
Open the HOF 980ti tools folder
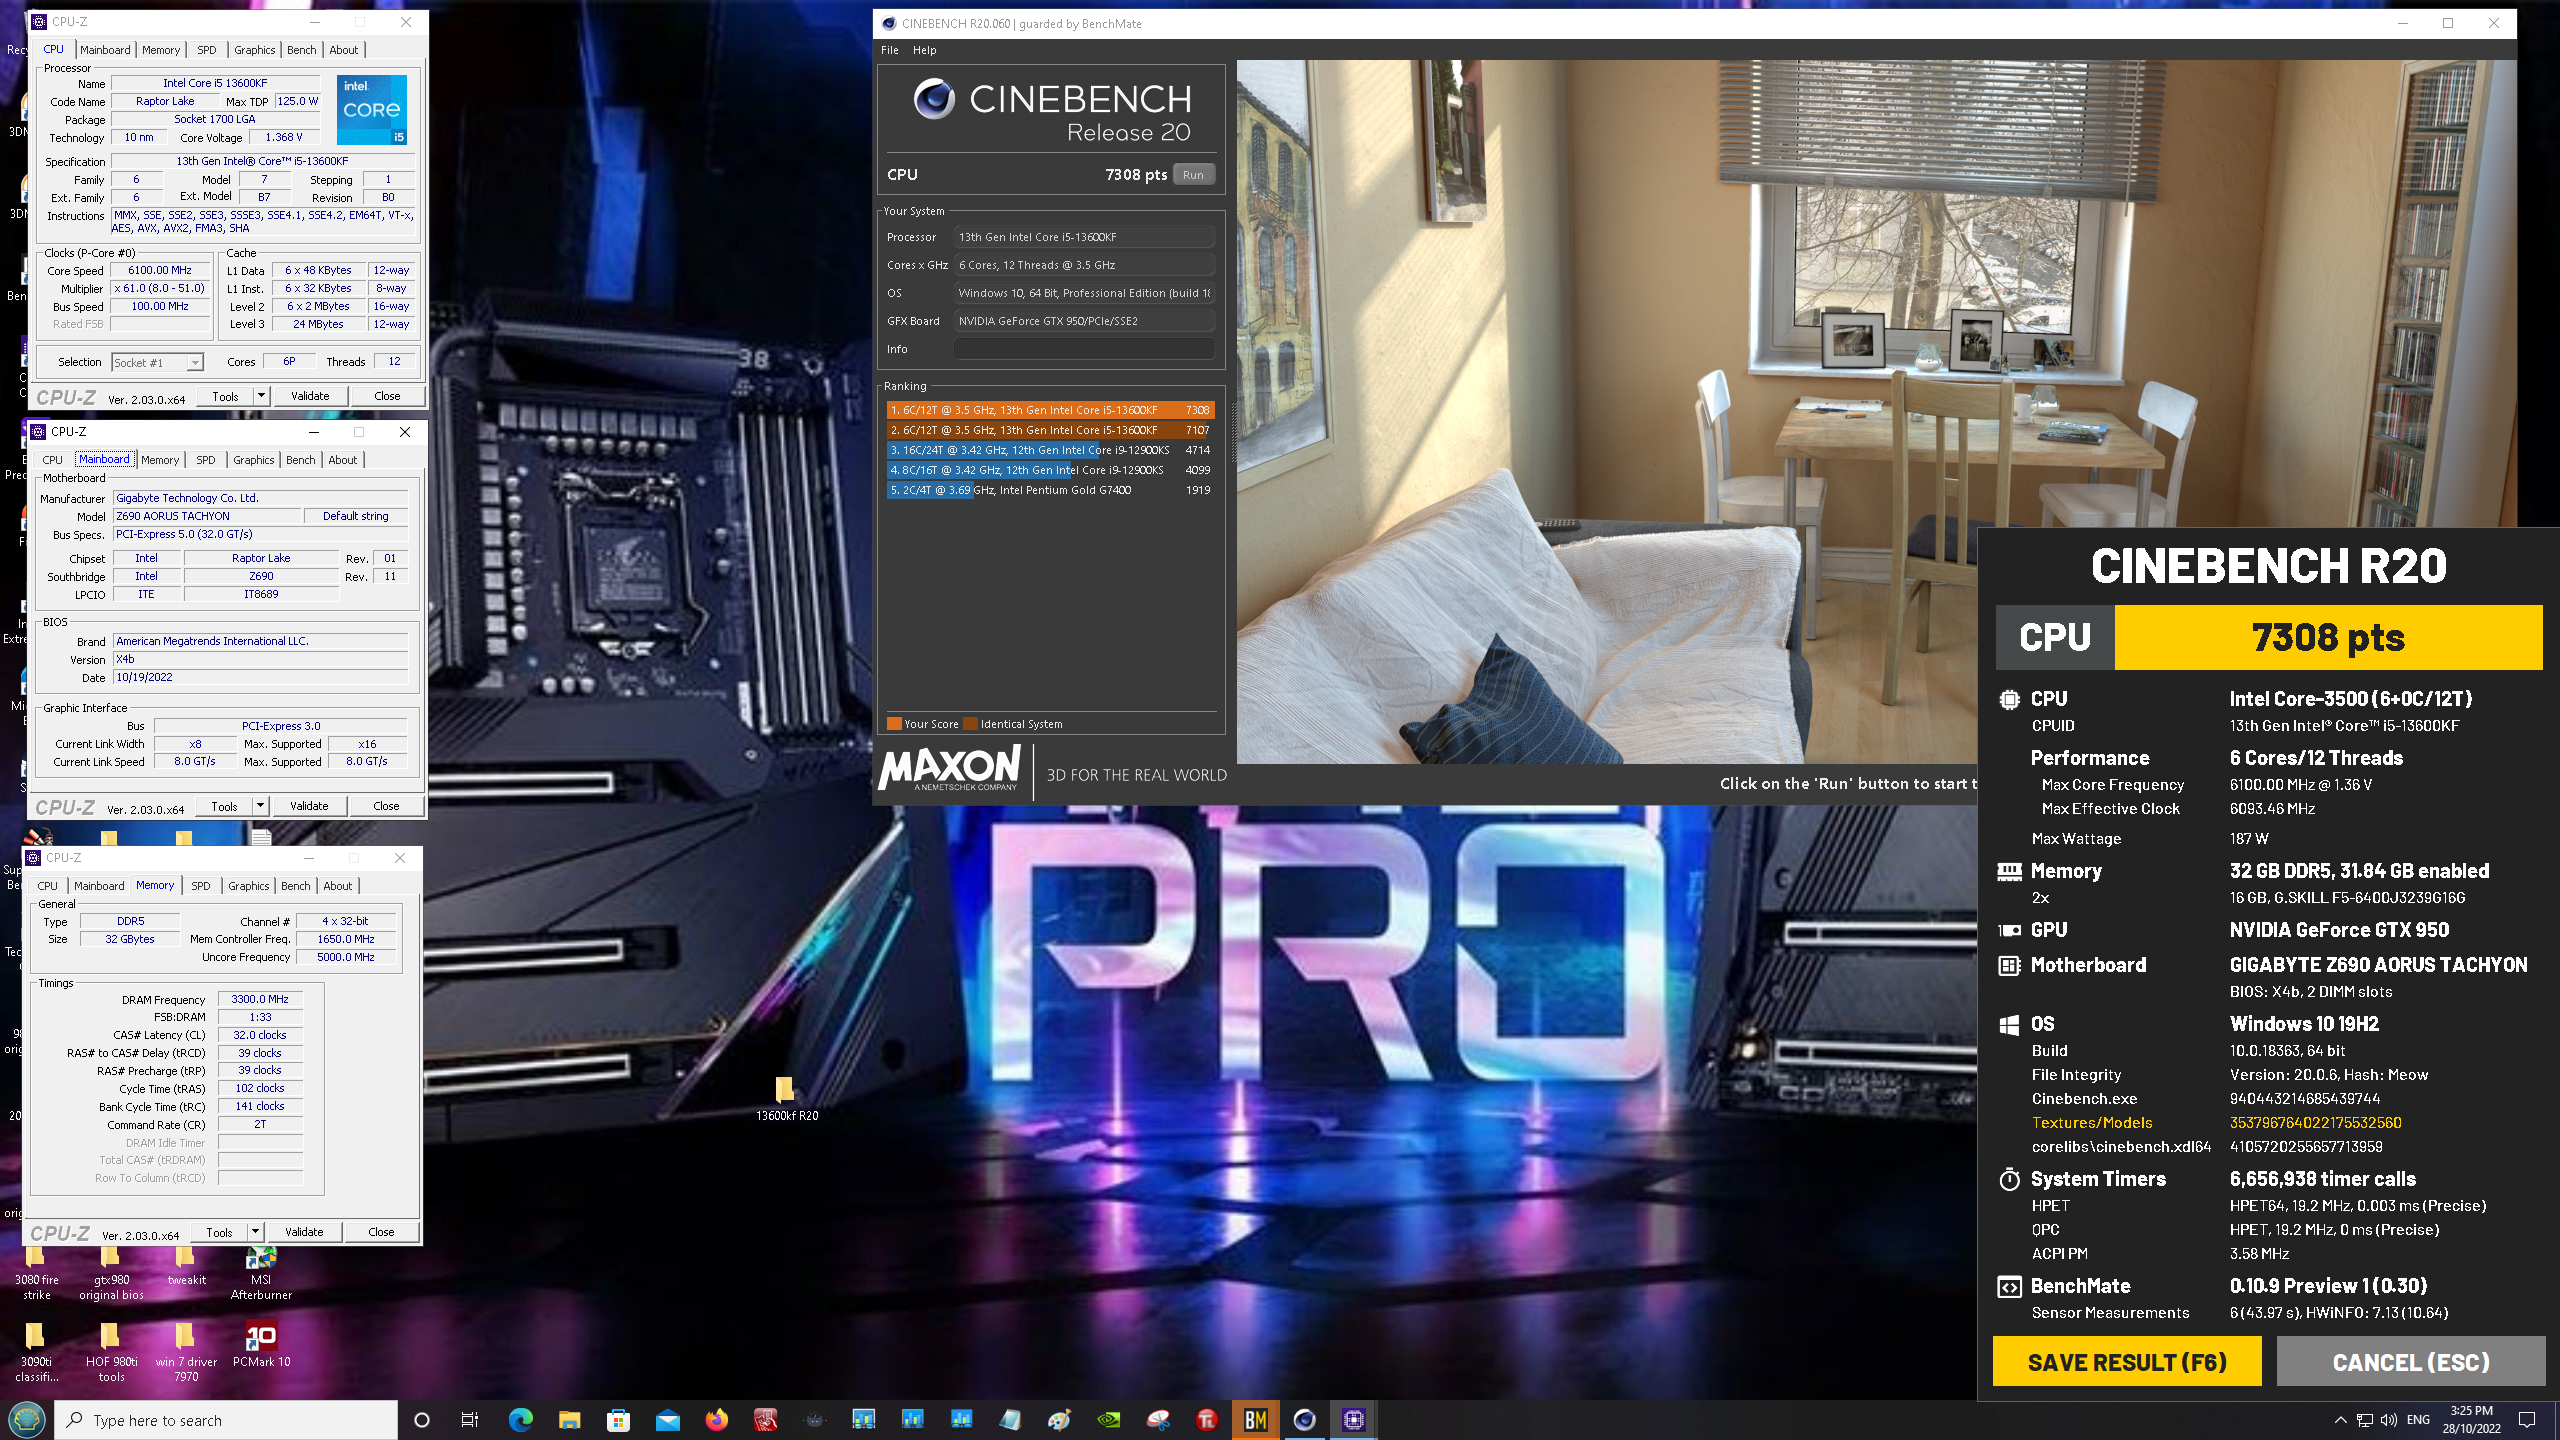point(111,1352)
